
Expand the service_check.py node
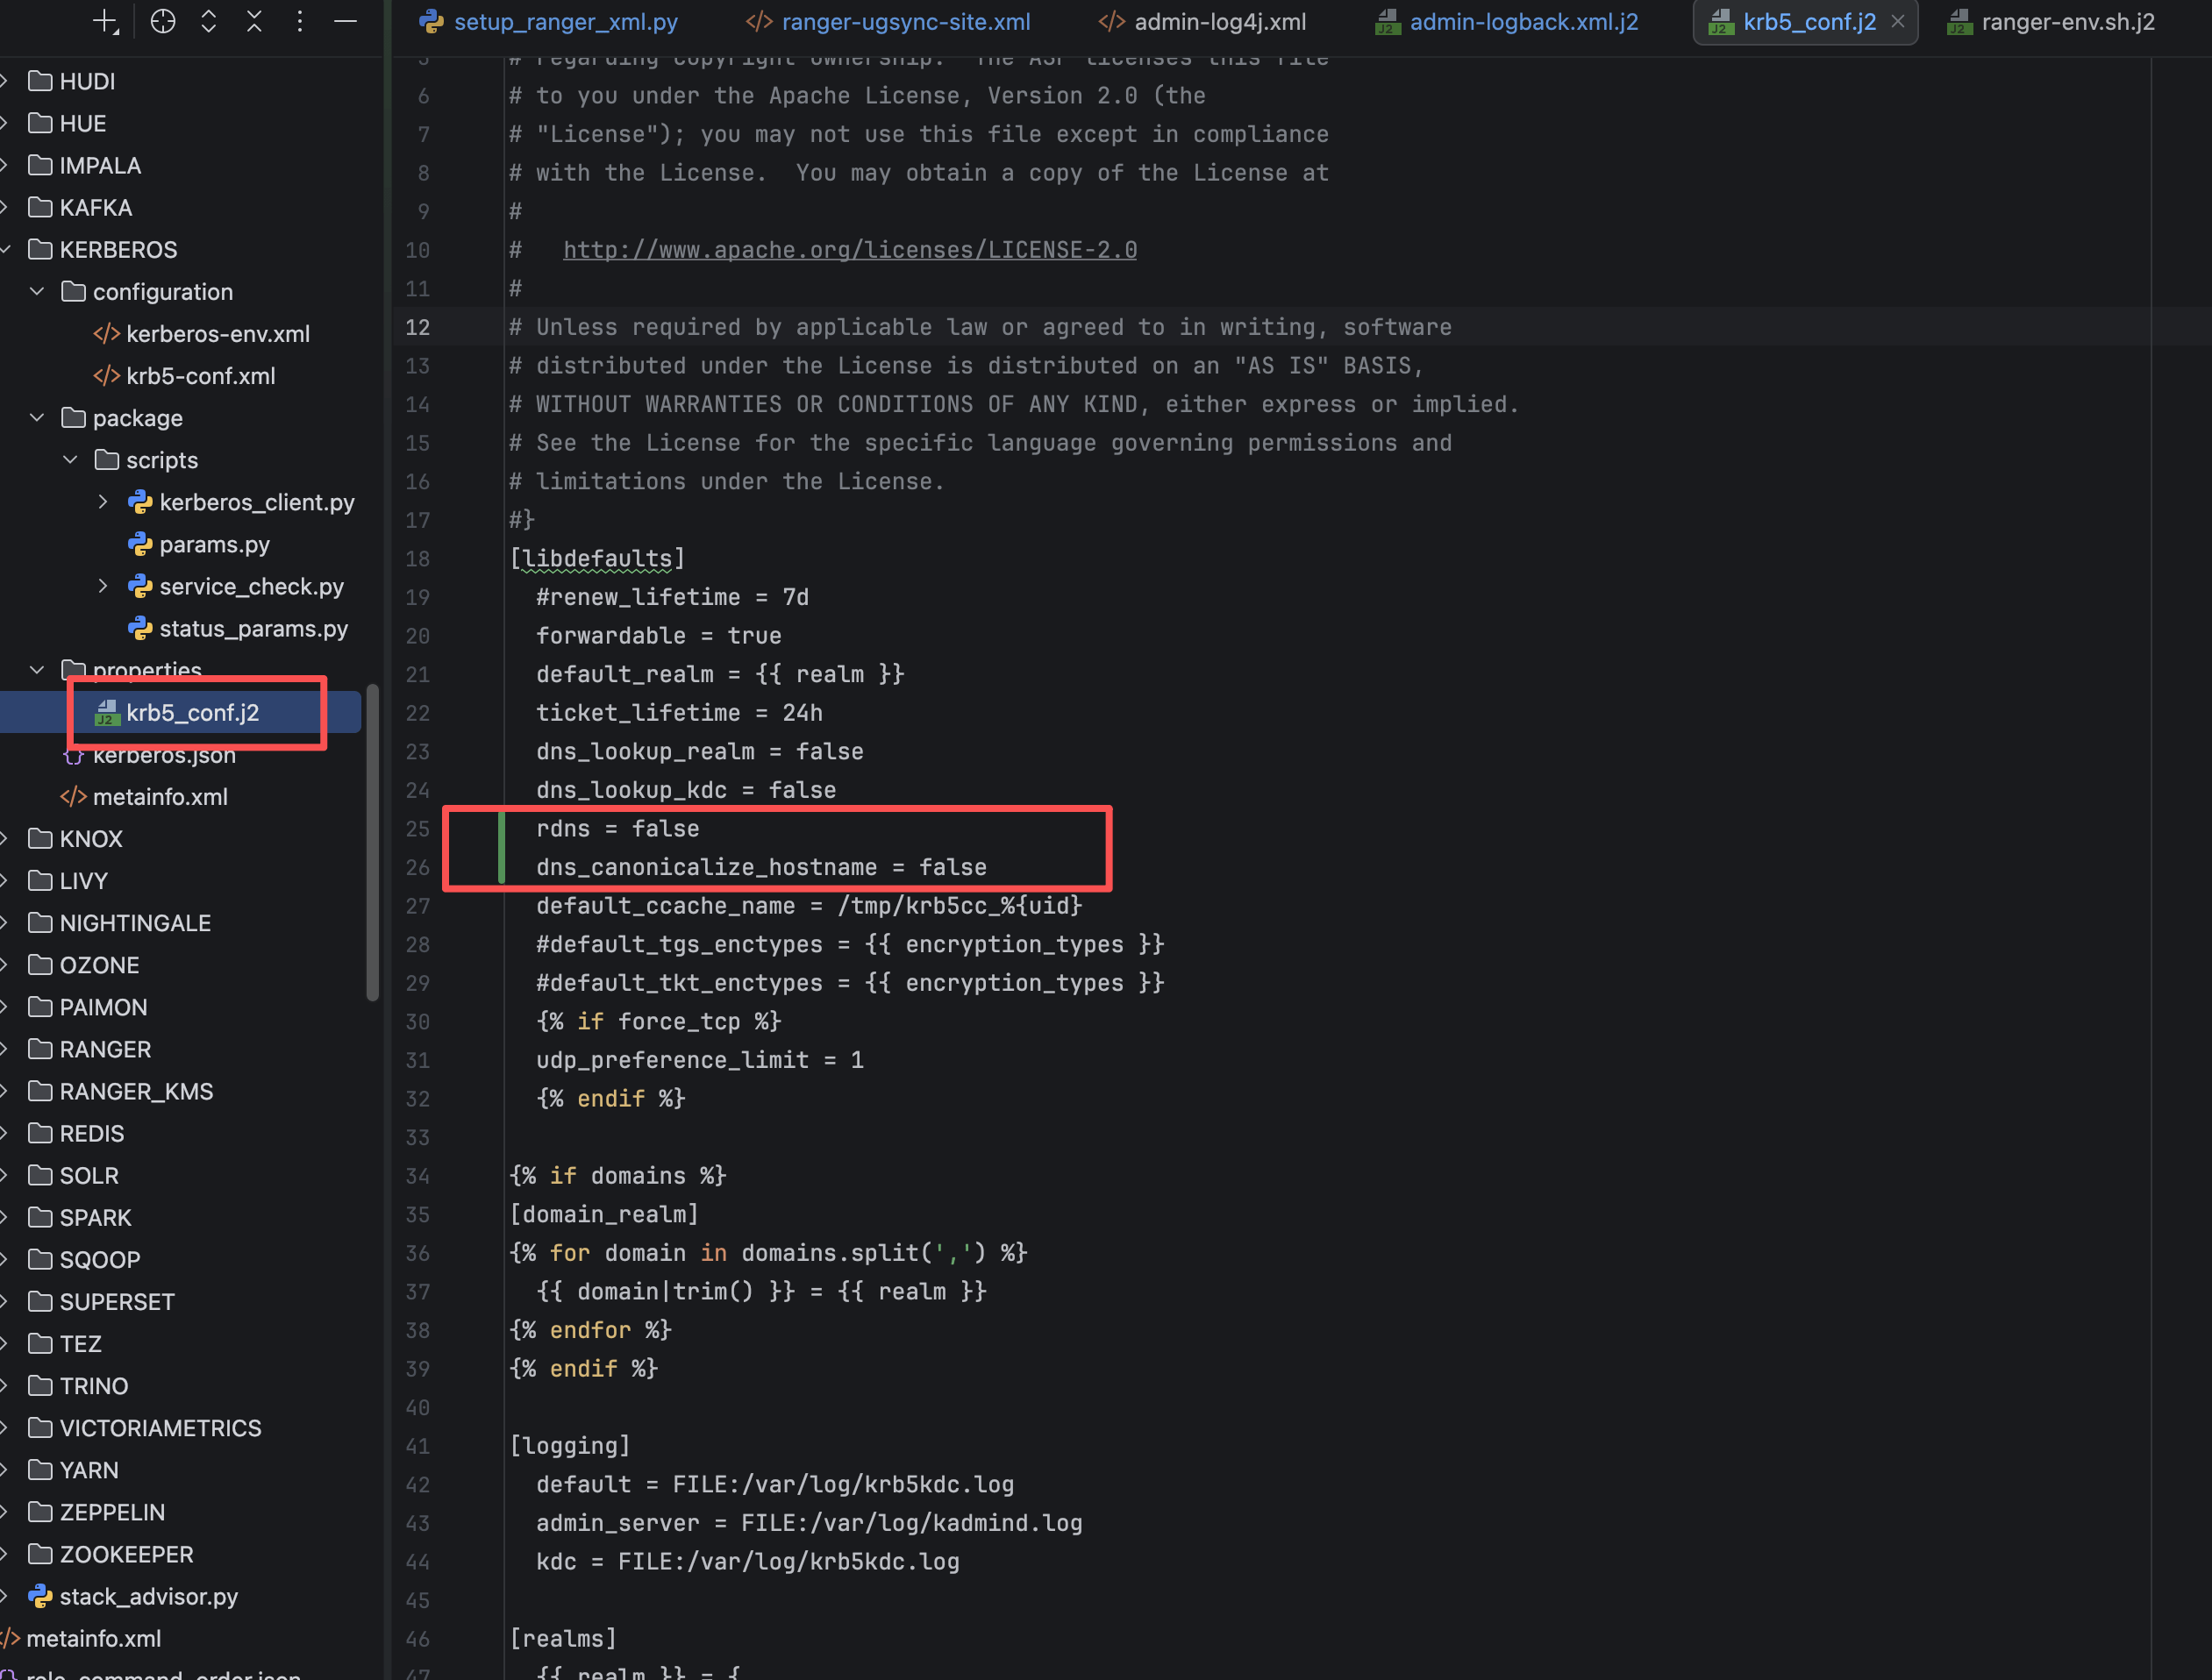point(103,586)
